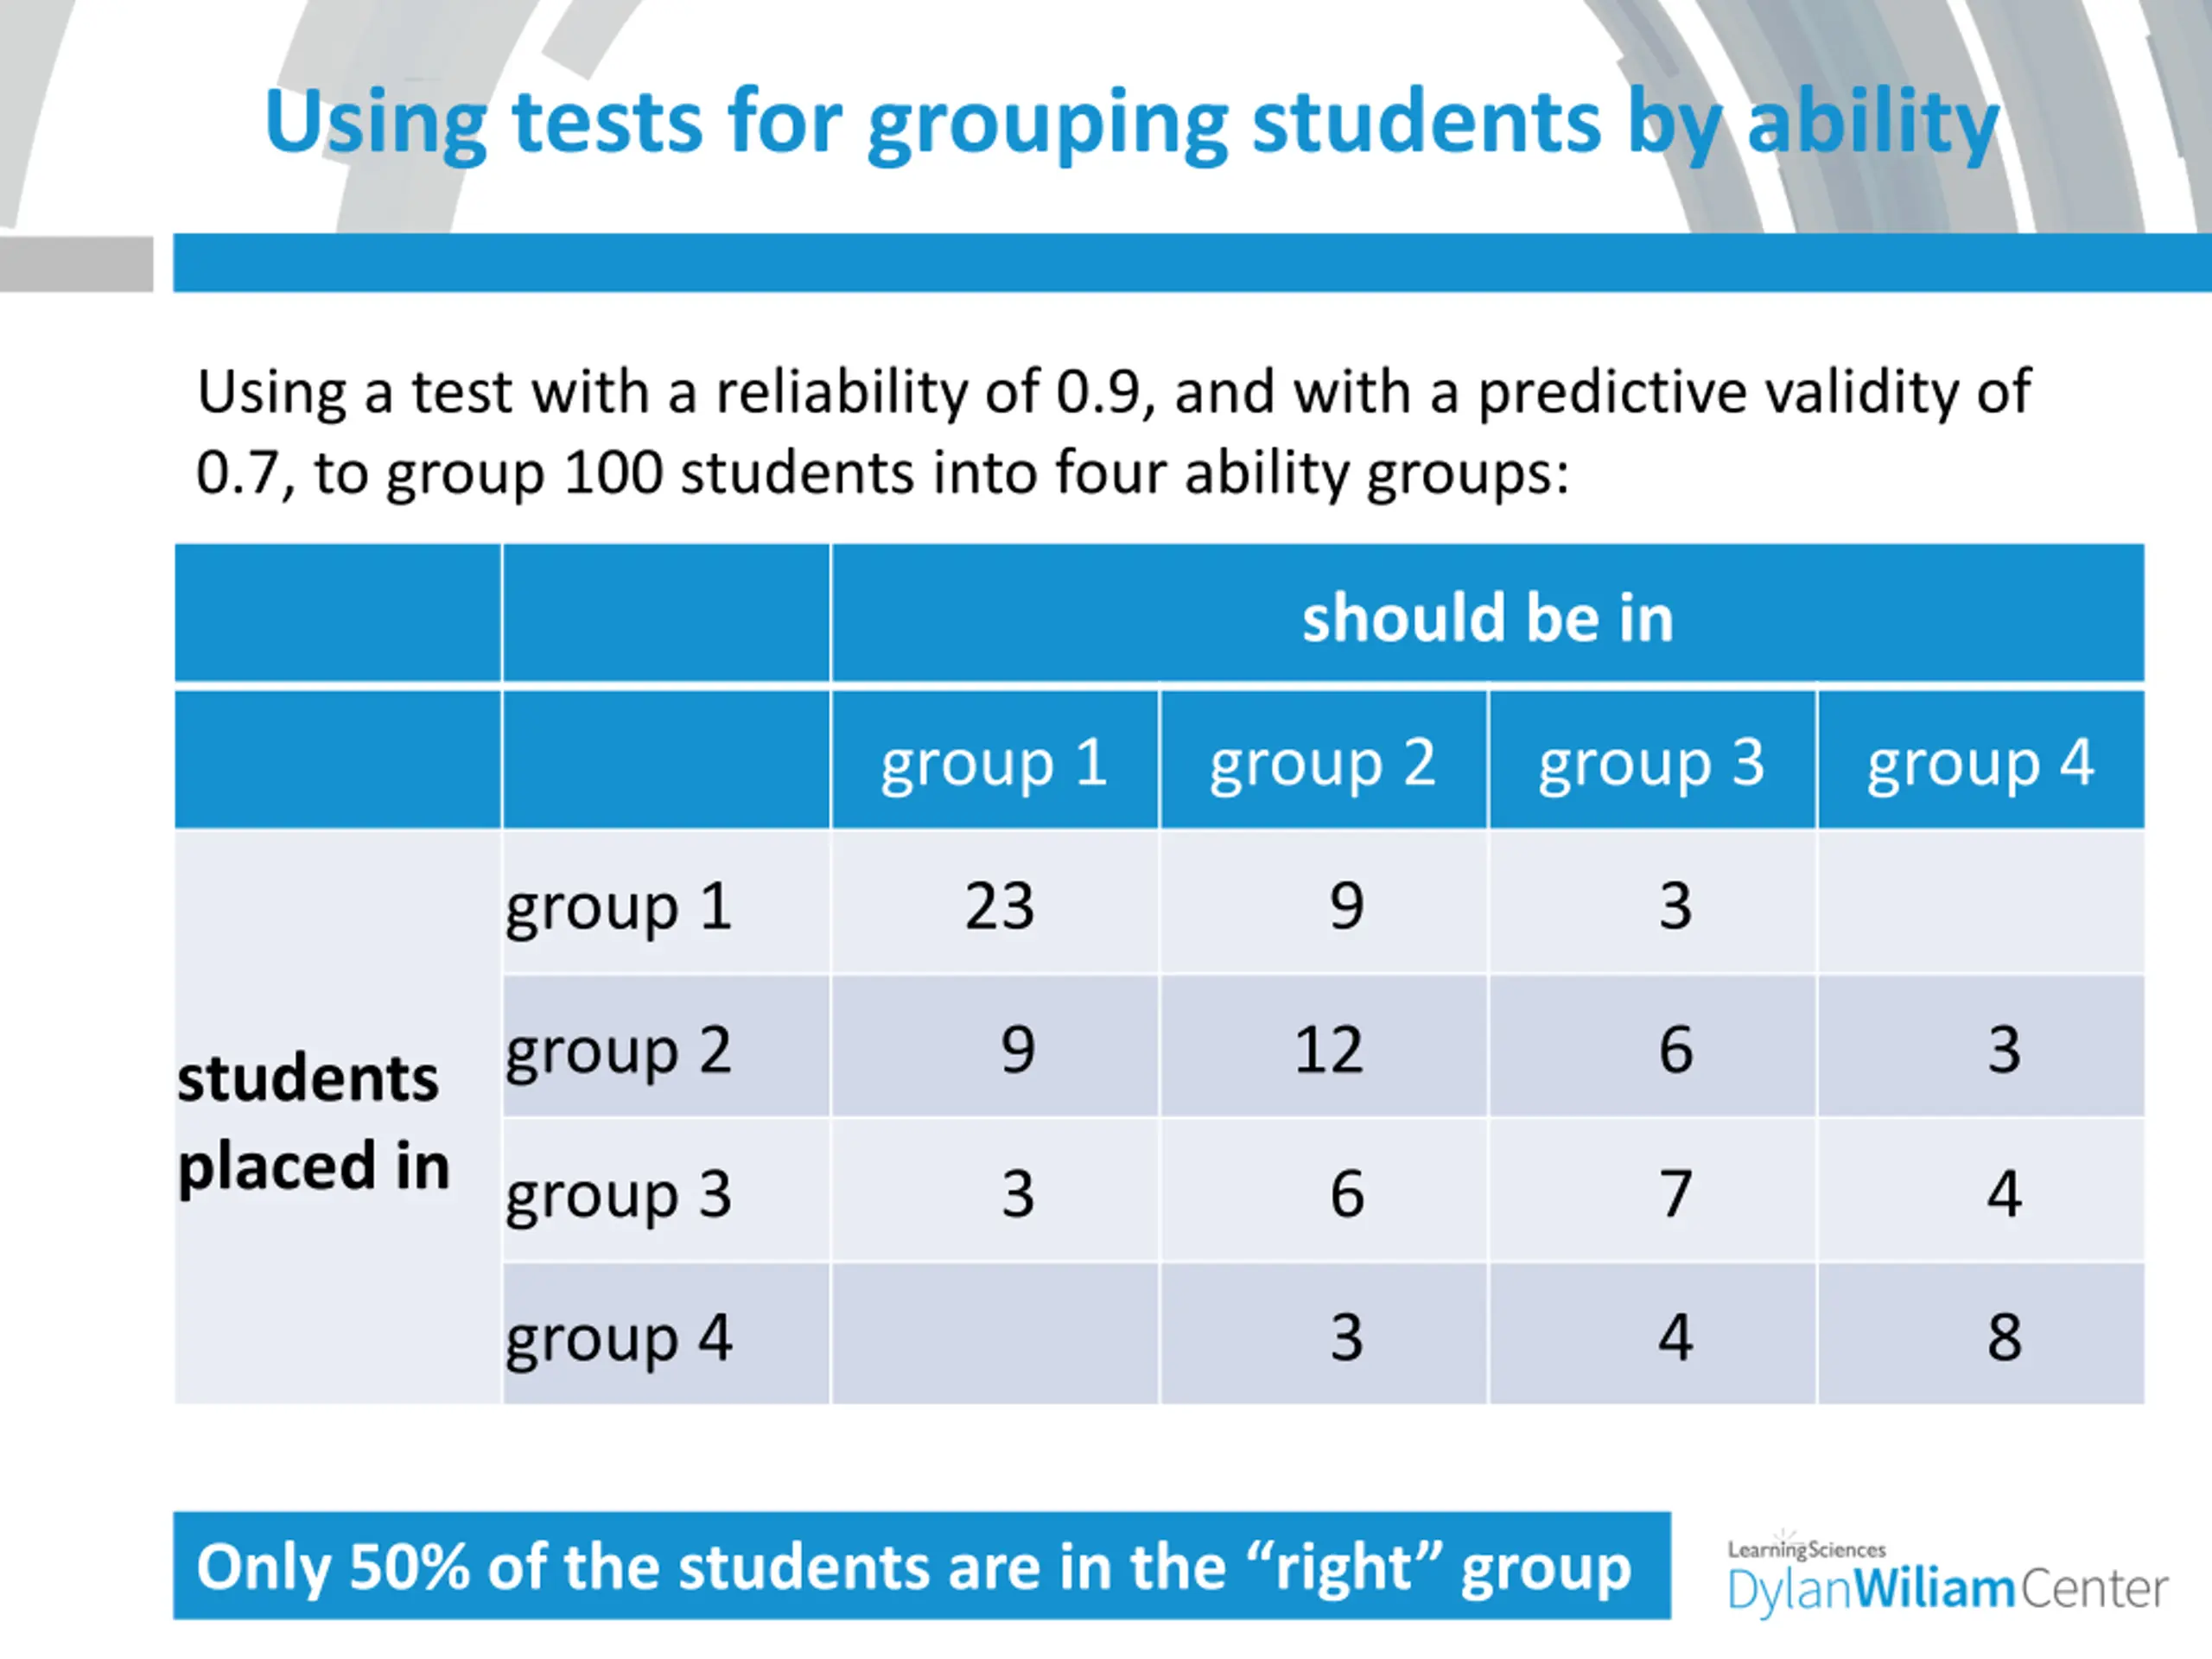Click the blue horizontal bar under the title
The height and width of the screenshot is (1659, 2212).
coord(1190,263)
